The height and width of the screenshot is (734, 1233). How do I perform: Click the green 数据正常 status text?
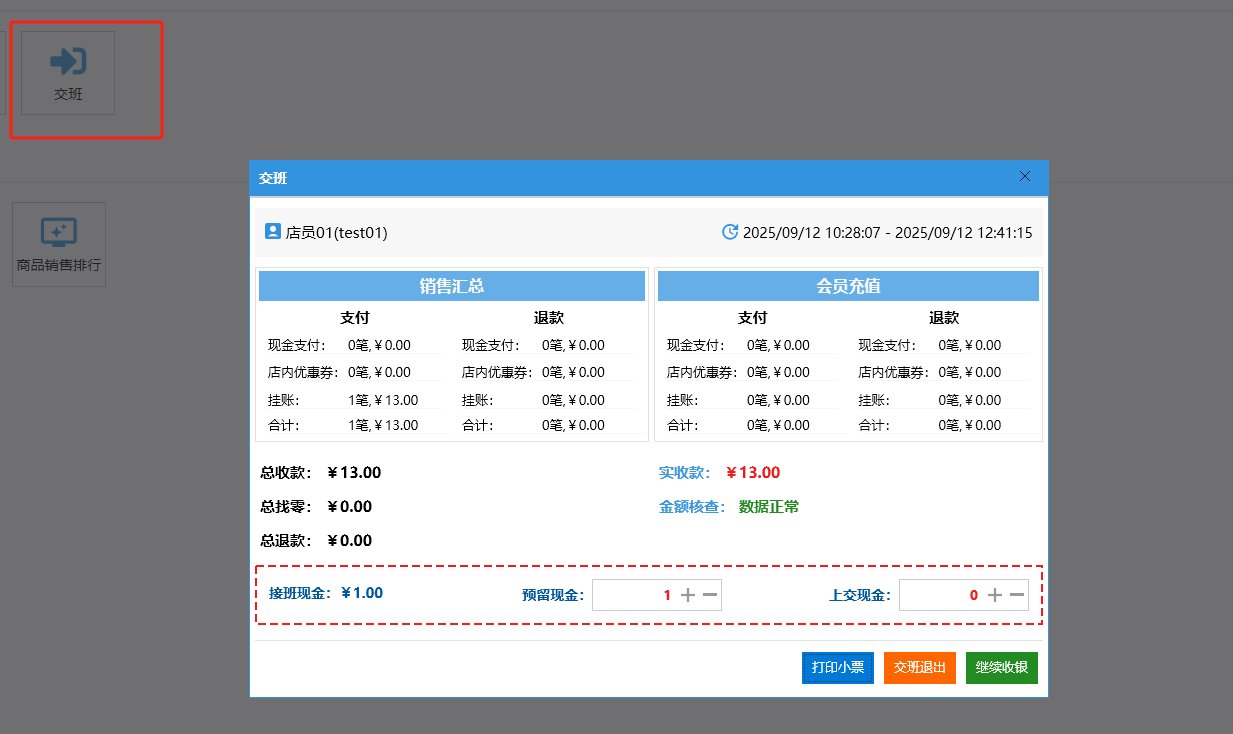coord(768,507)
